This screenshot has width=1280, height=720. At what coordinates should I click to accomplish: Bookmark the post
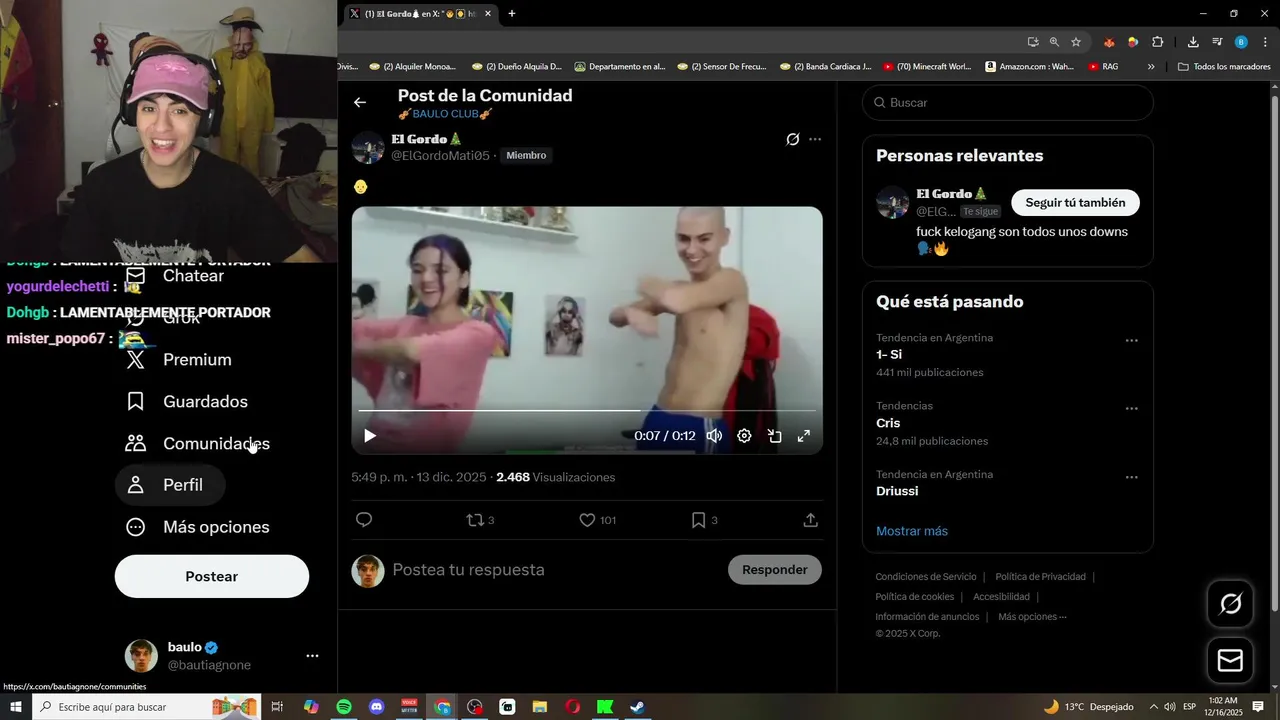point(704,520)
